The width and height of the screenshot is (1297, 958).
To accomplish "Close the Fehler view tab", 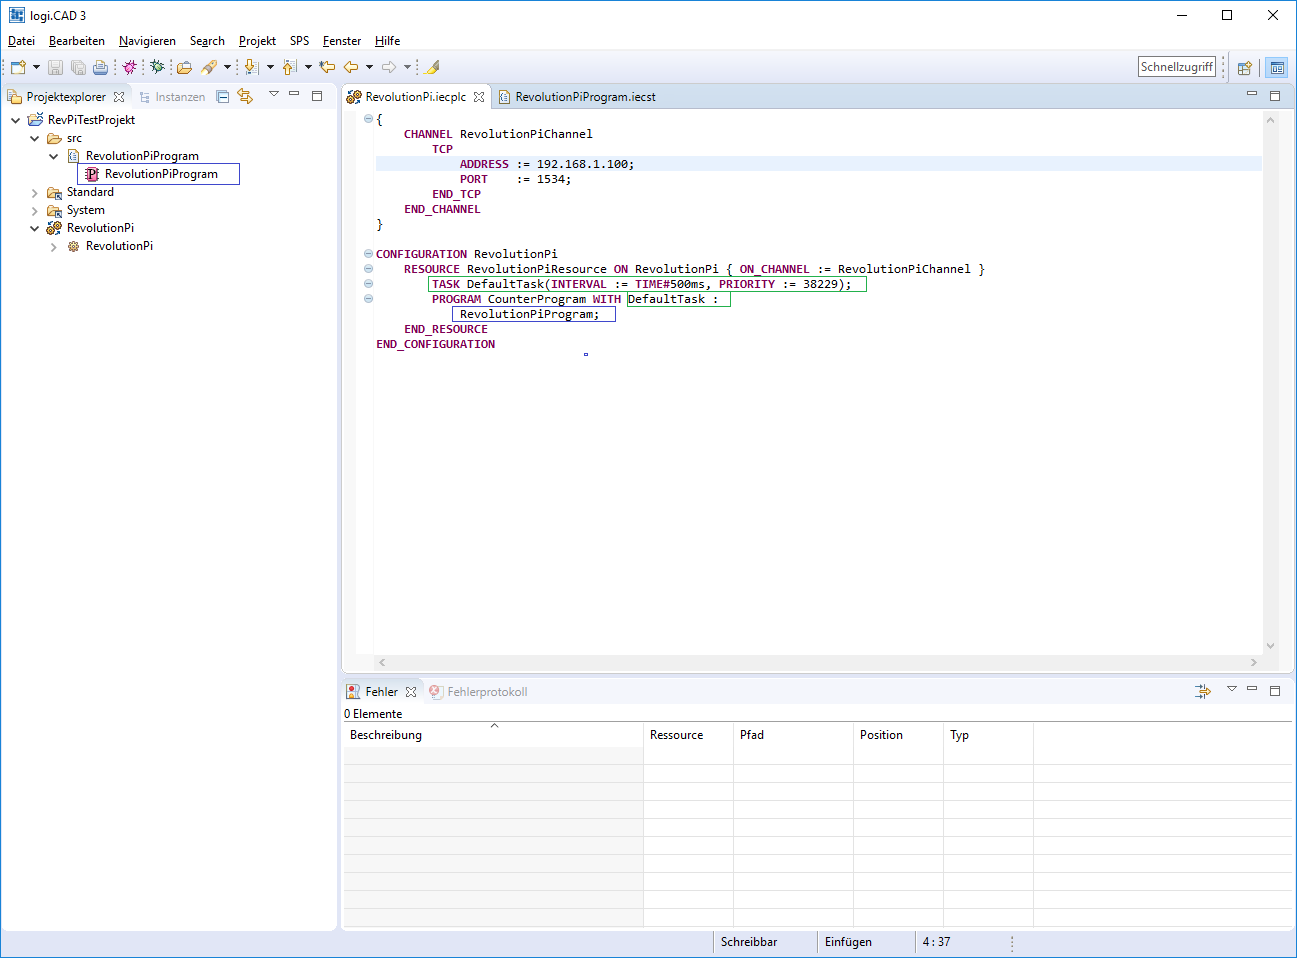I will (411, 692).
